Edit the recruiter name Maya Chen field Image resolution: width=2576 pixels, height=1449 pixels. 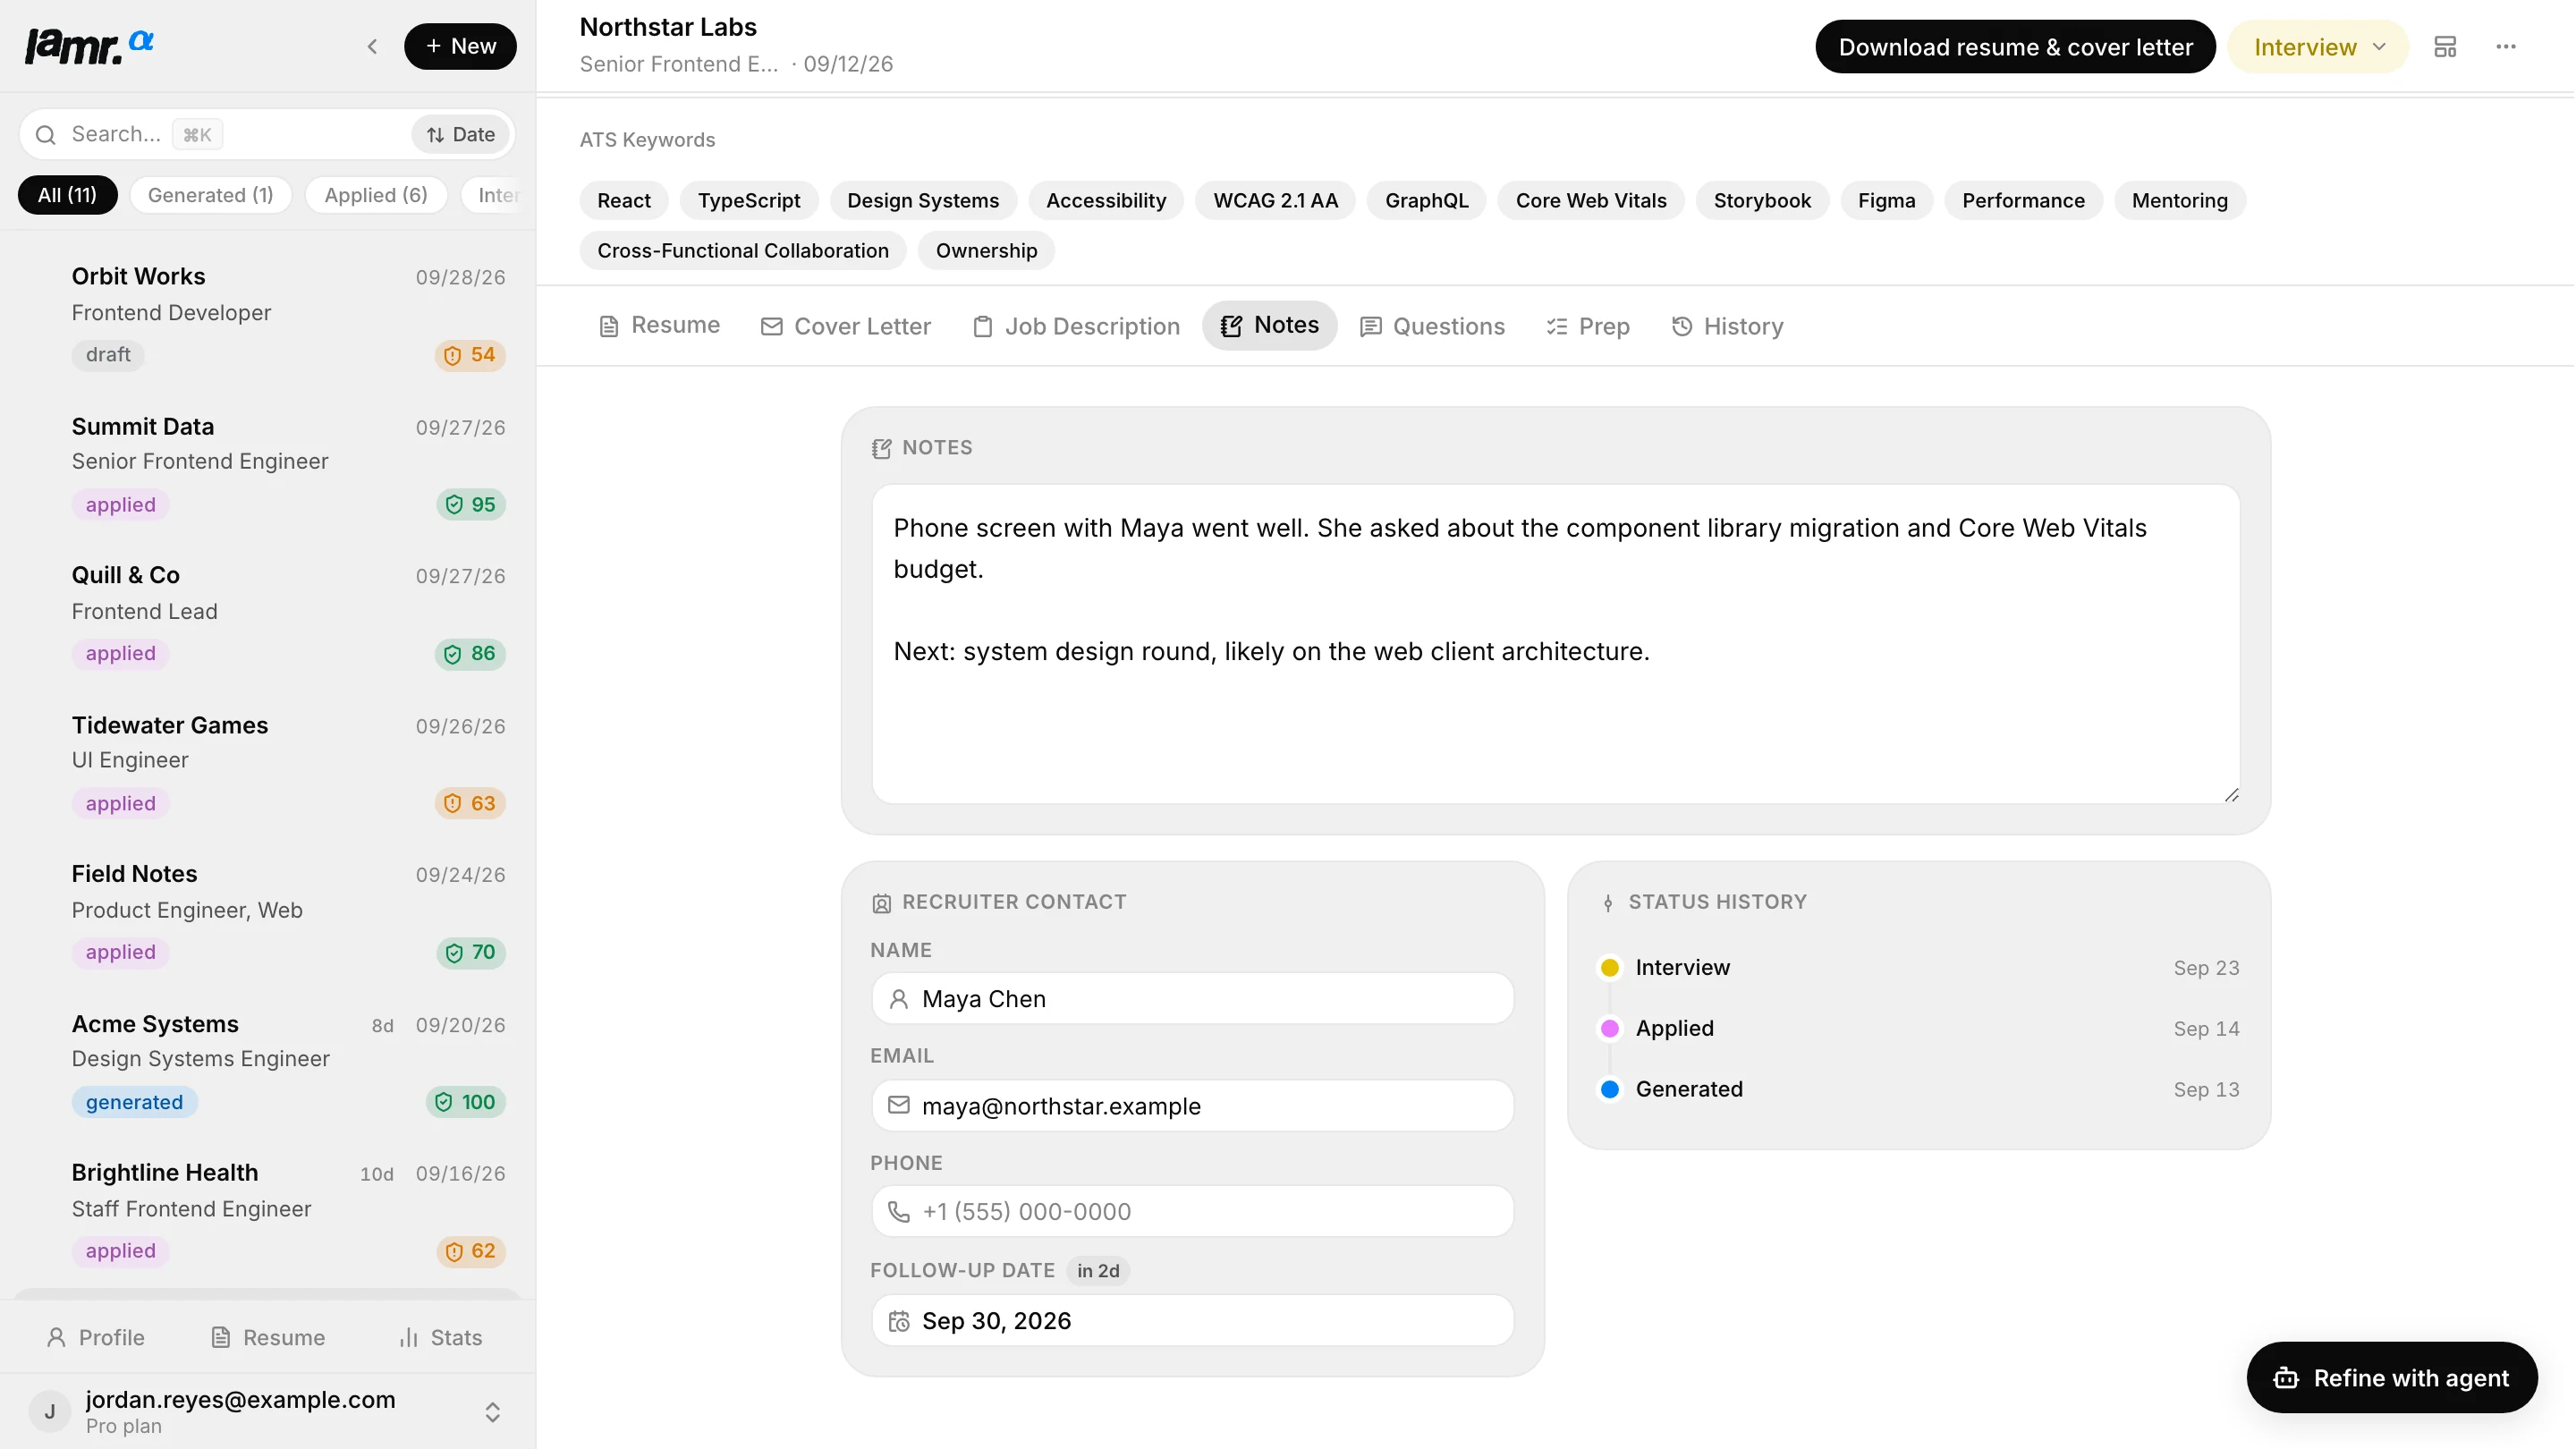1192,999
